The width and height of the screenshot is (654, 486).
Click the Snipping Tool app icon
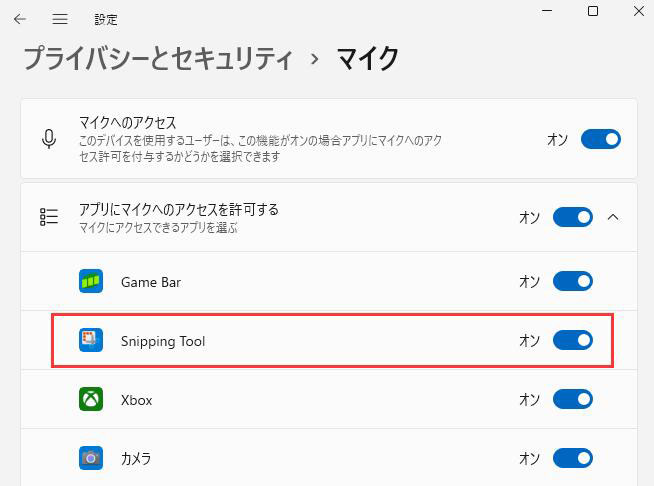(91, 341)
